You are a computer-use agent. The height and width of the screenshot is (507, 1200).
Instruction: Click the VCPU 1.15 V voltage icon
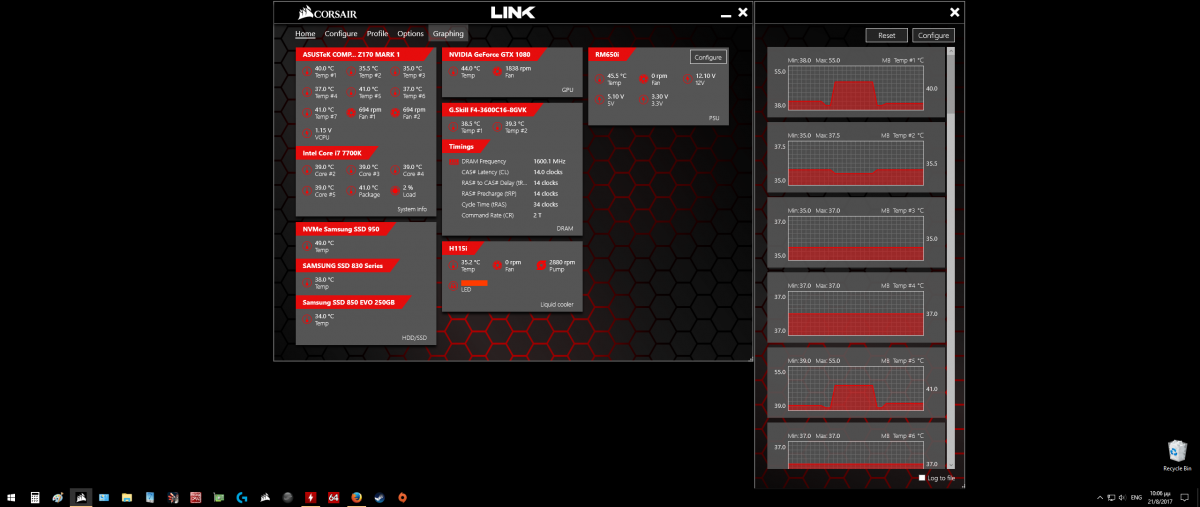tap(305, 132)
